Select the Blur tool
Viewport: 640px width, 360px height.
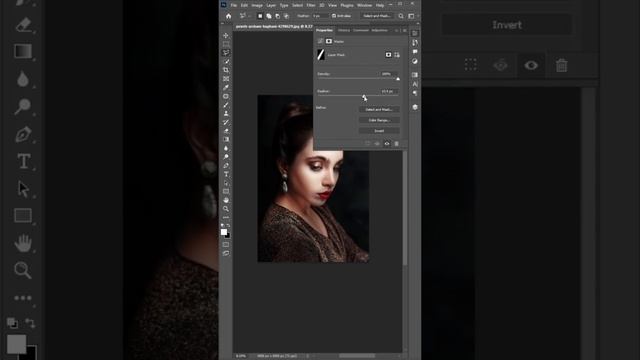pyautogui.click(x=226, y=148)
